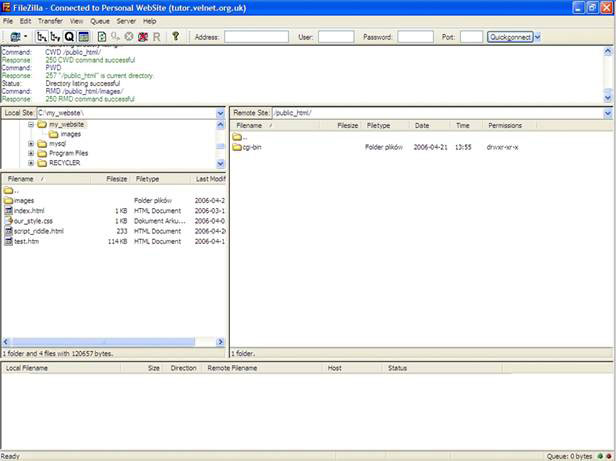Click parent folder icon in remote list

click(237, 137)
